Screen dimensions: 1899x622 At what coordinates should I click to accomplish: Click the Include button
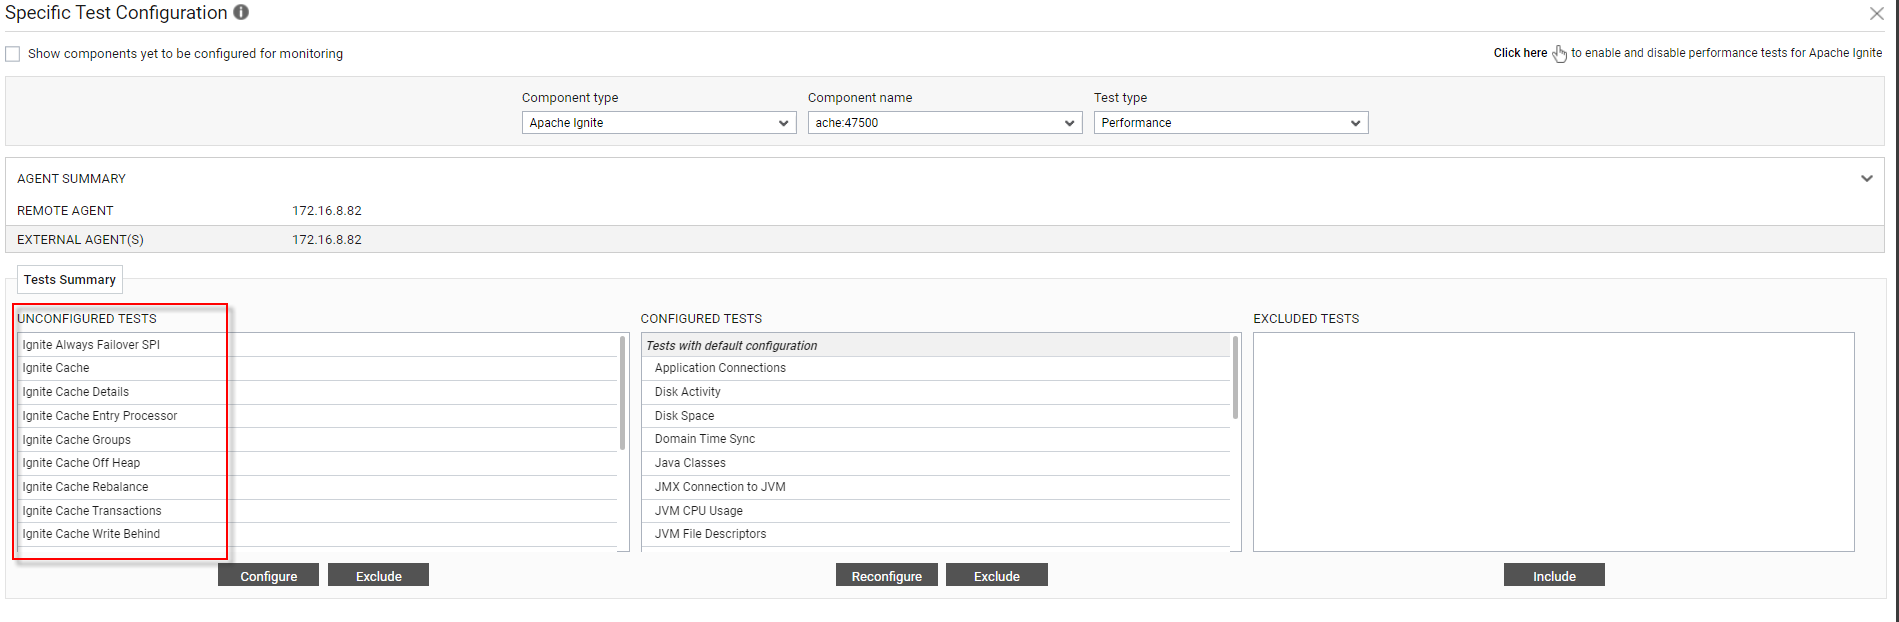click(x=1554, y=576)
